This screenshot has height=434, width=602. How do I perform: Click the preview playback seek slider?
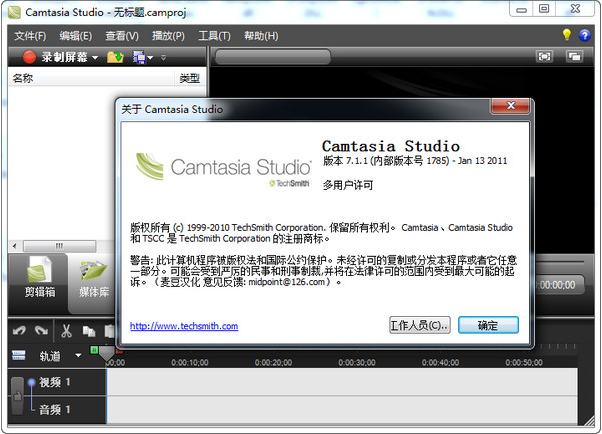click(x=559, y=262)
